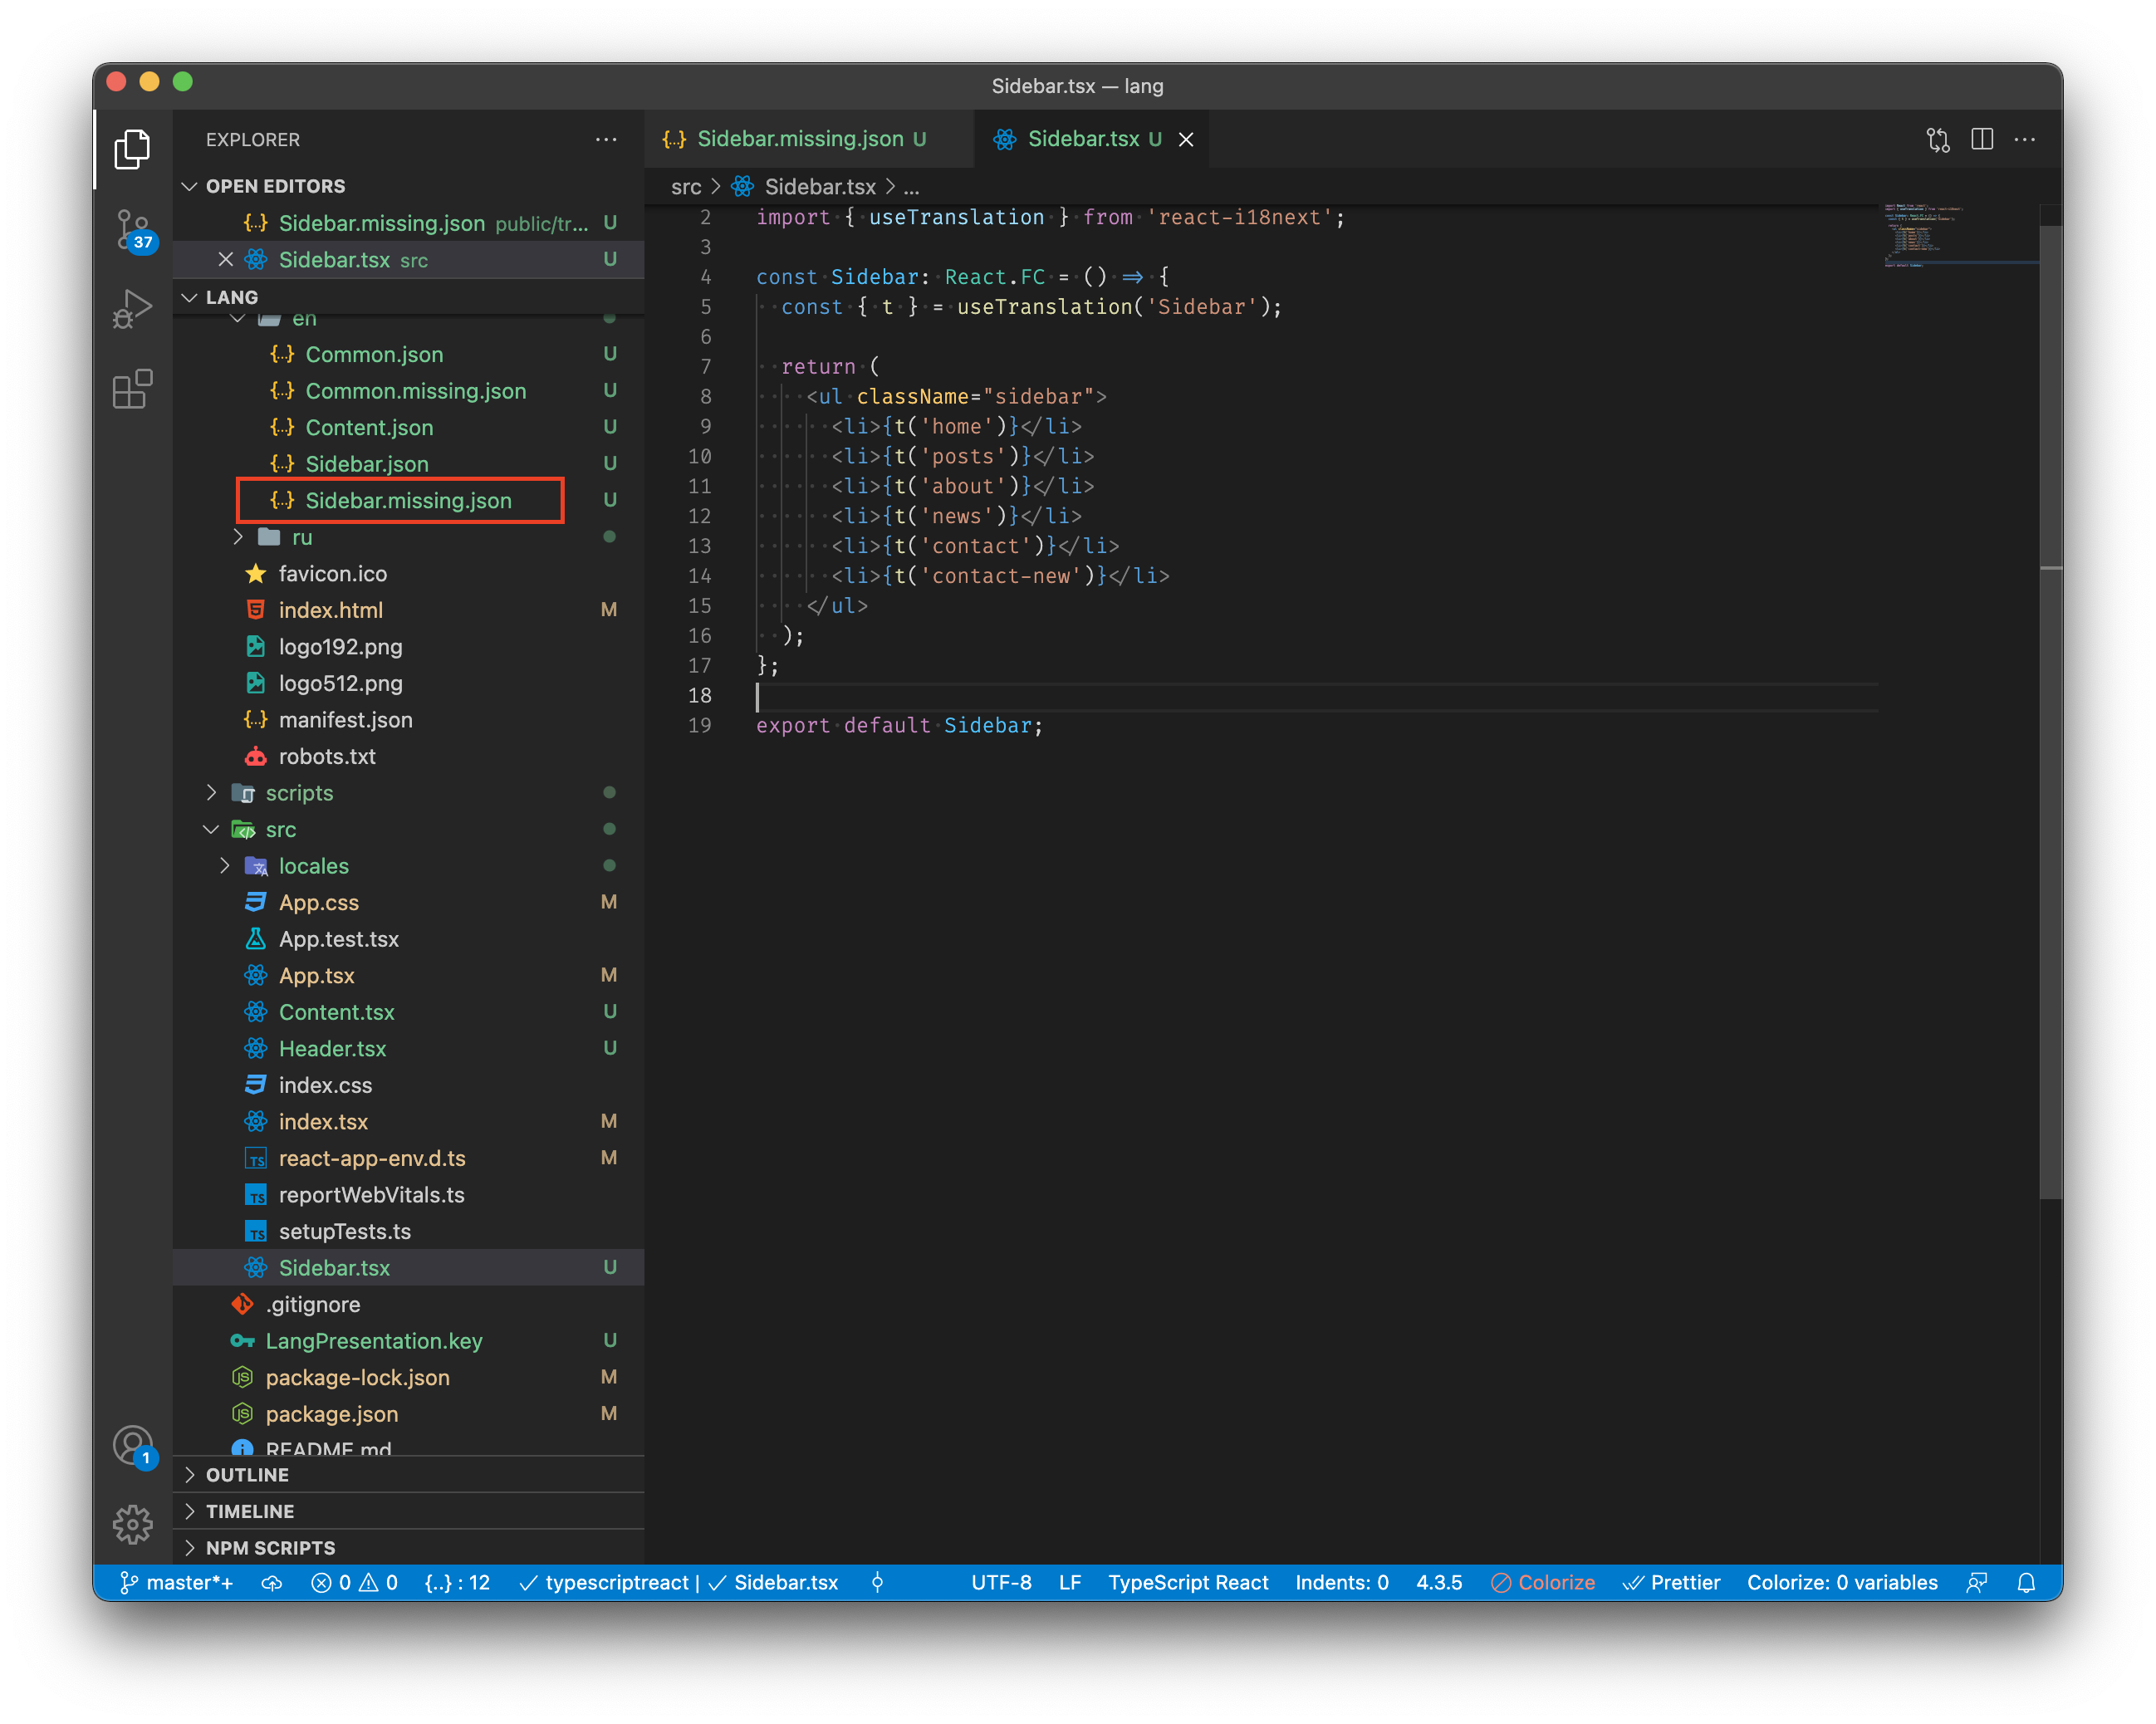This screenshot has height=1724, width=2156.
Task: Open the Run and Debug view
Action: 132,309
